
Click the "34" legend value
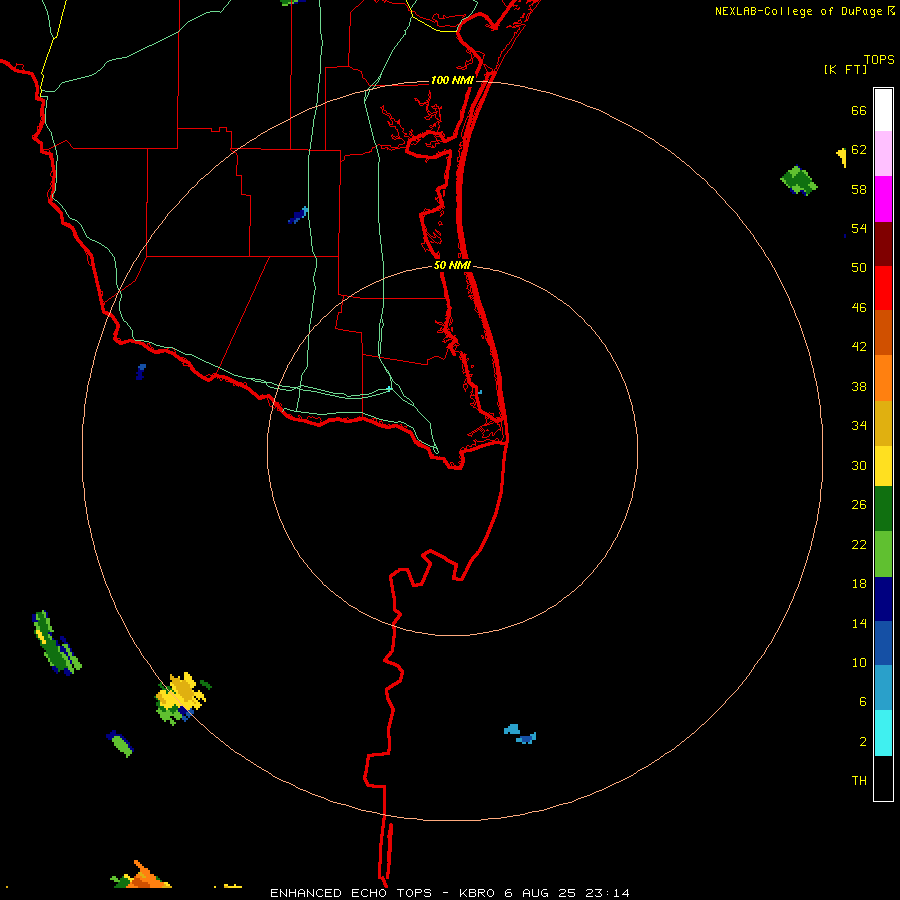click(859, 426)
